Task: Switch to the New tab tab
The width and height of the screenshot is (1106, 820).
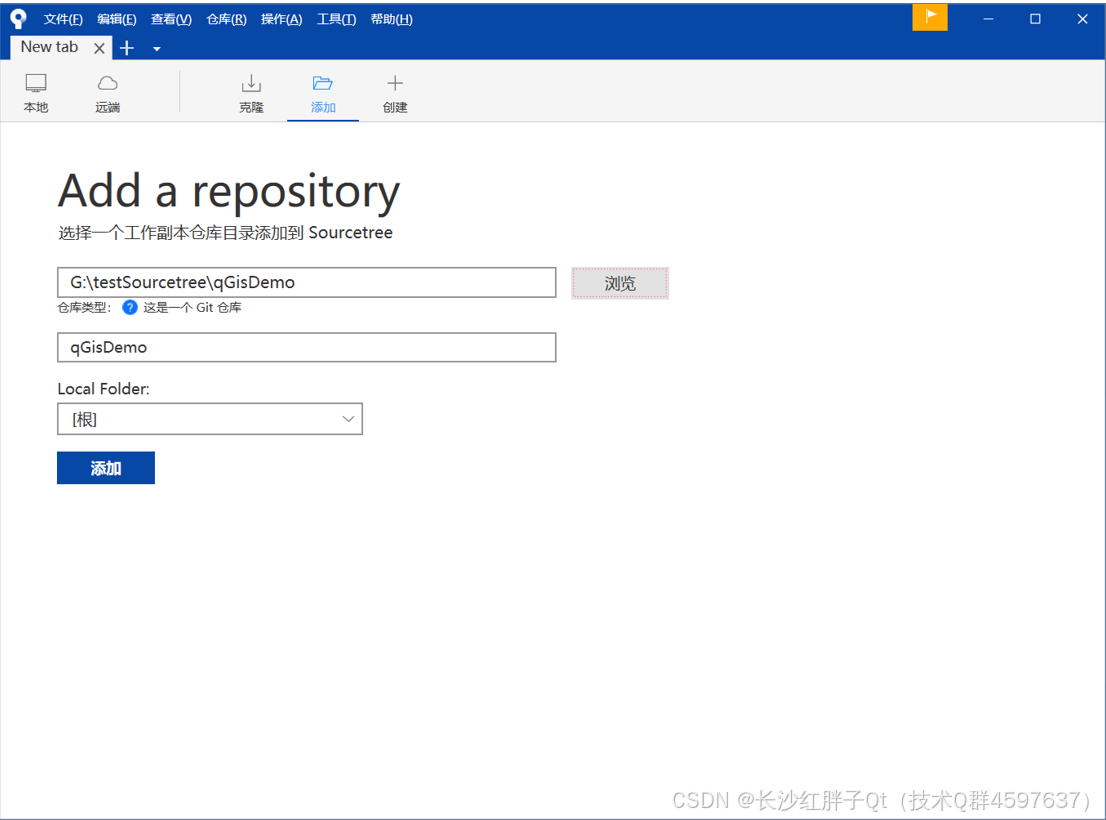Action: point(49,47)
